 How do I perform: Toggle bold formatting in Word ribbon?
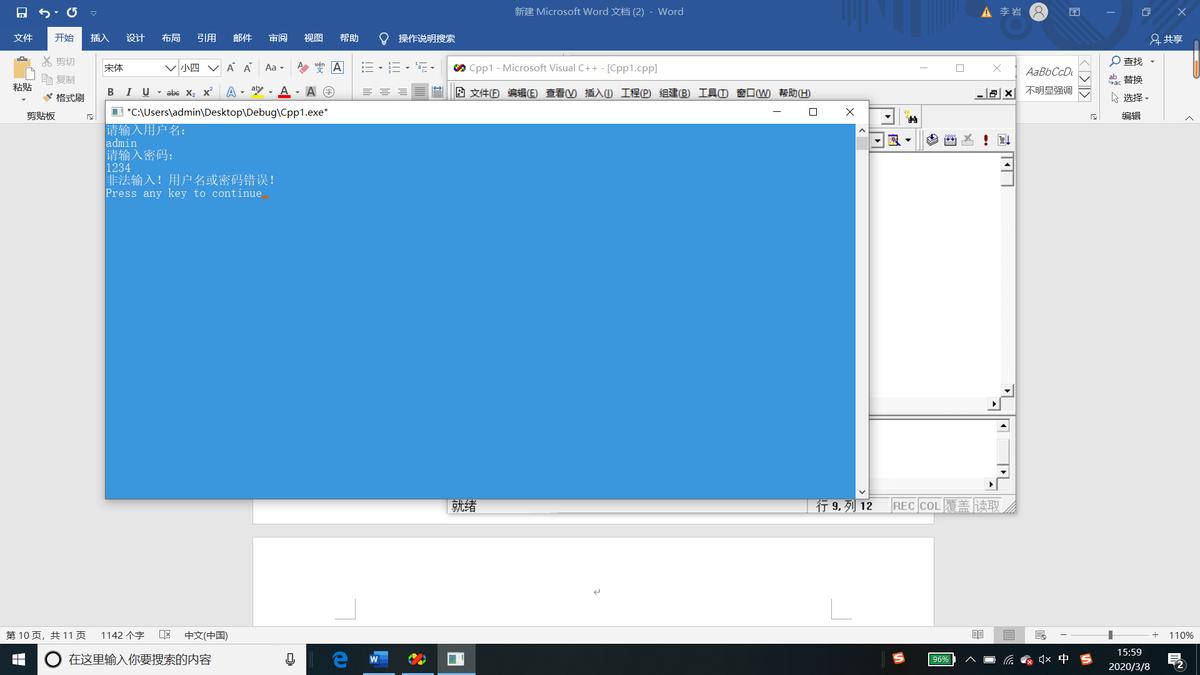[x=110, y=92]
